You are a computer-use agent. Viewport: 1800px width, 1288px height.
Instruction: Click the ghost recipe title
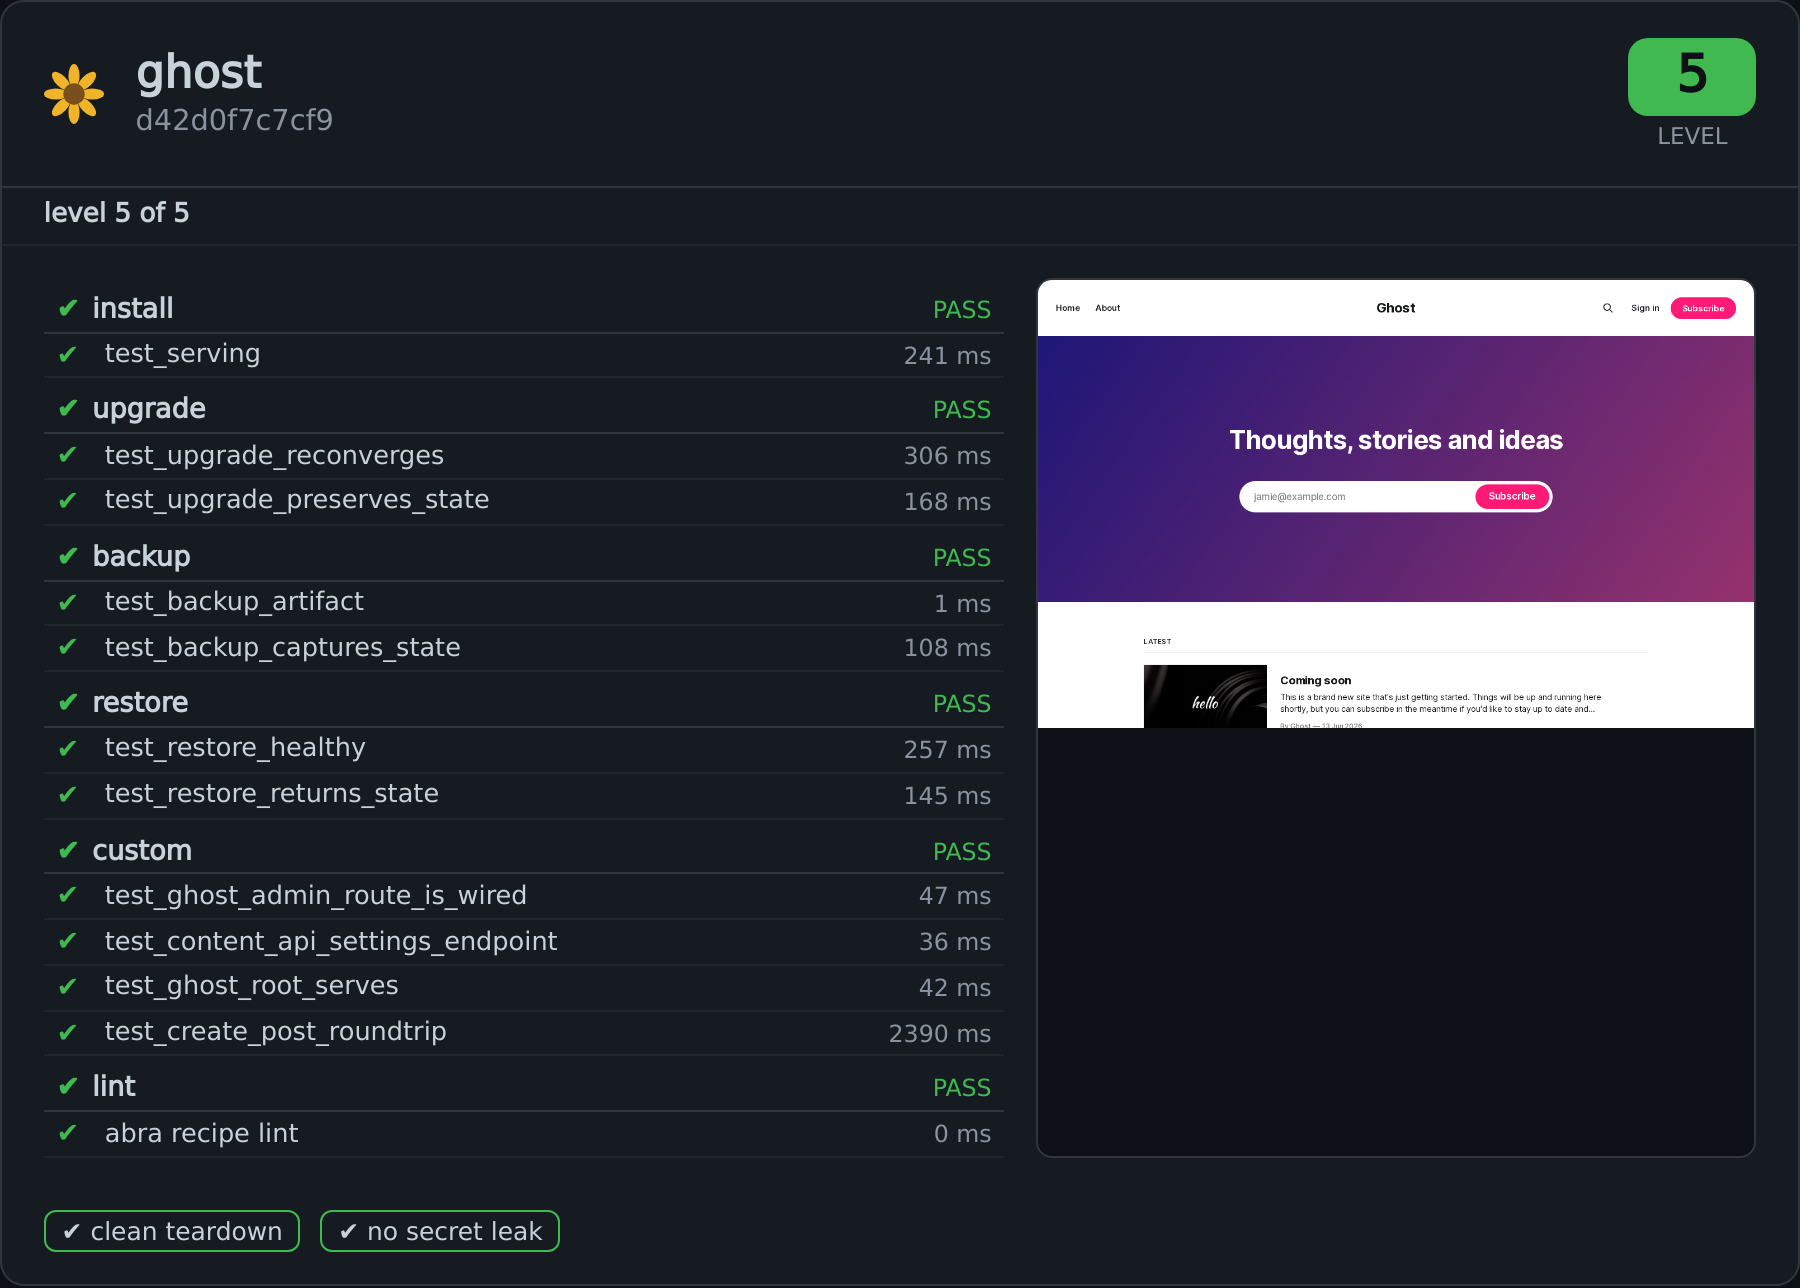click(199, 72)
